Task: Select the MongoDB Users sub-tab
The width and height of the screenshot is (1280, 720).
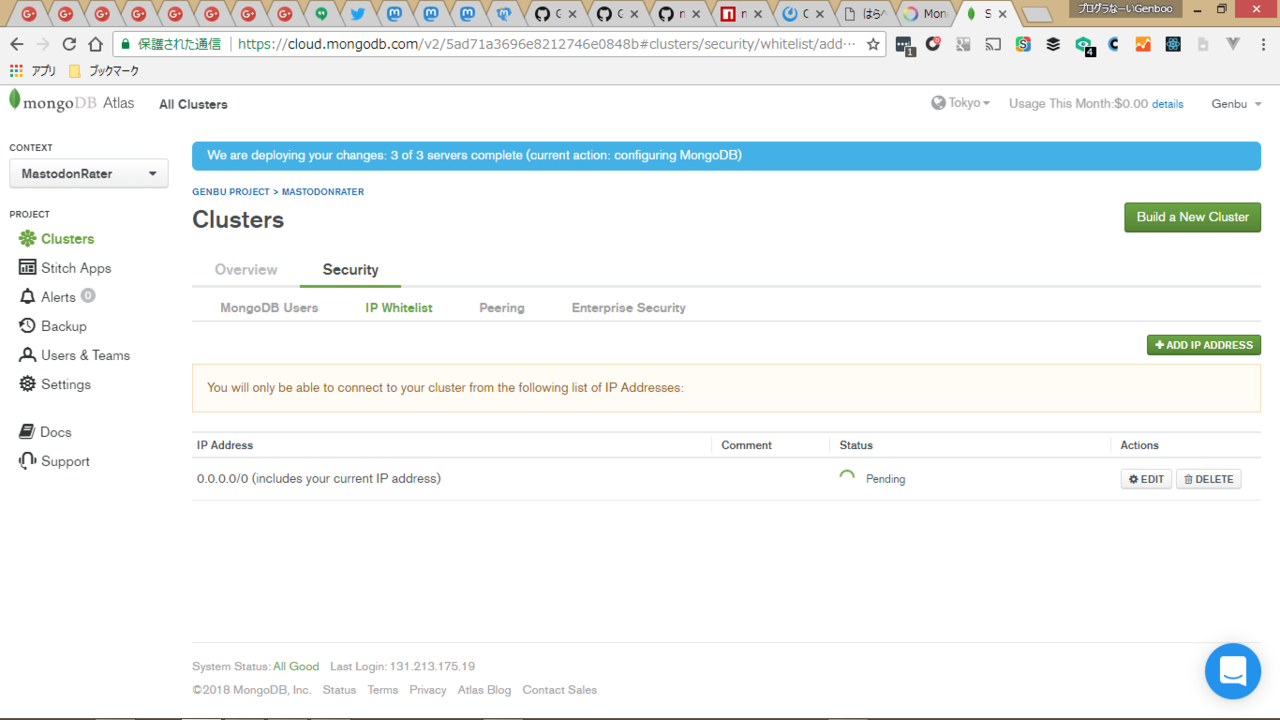Action: point(269,308)
